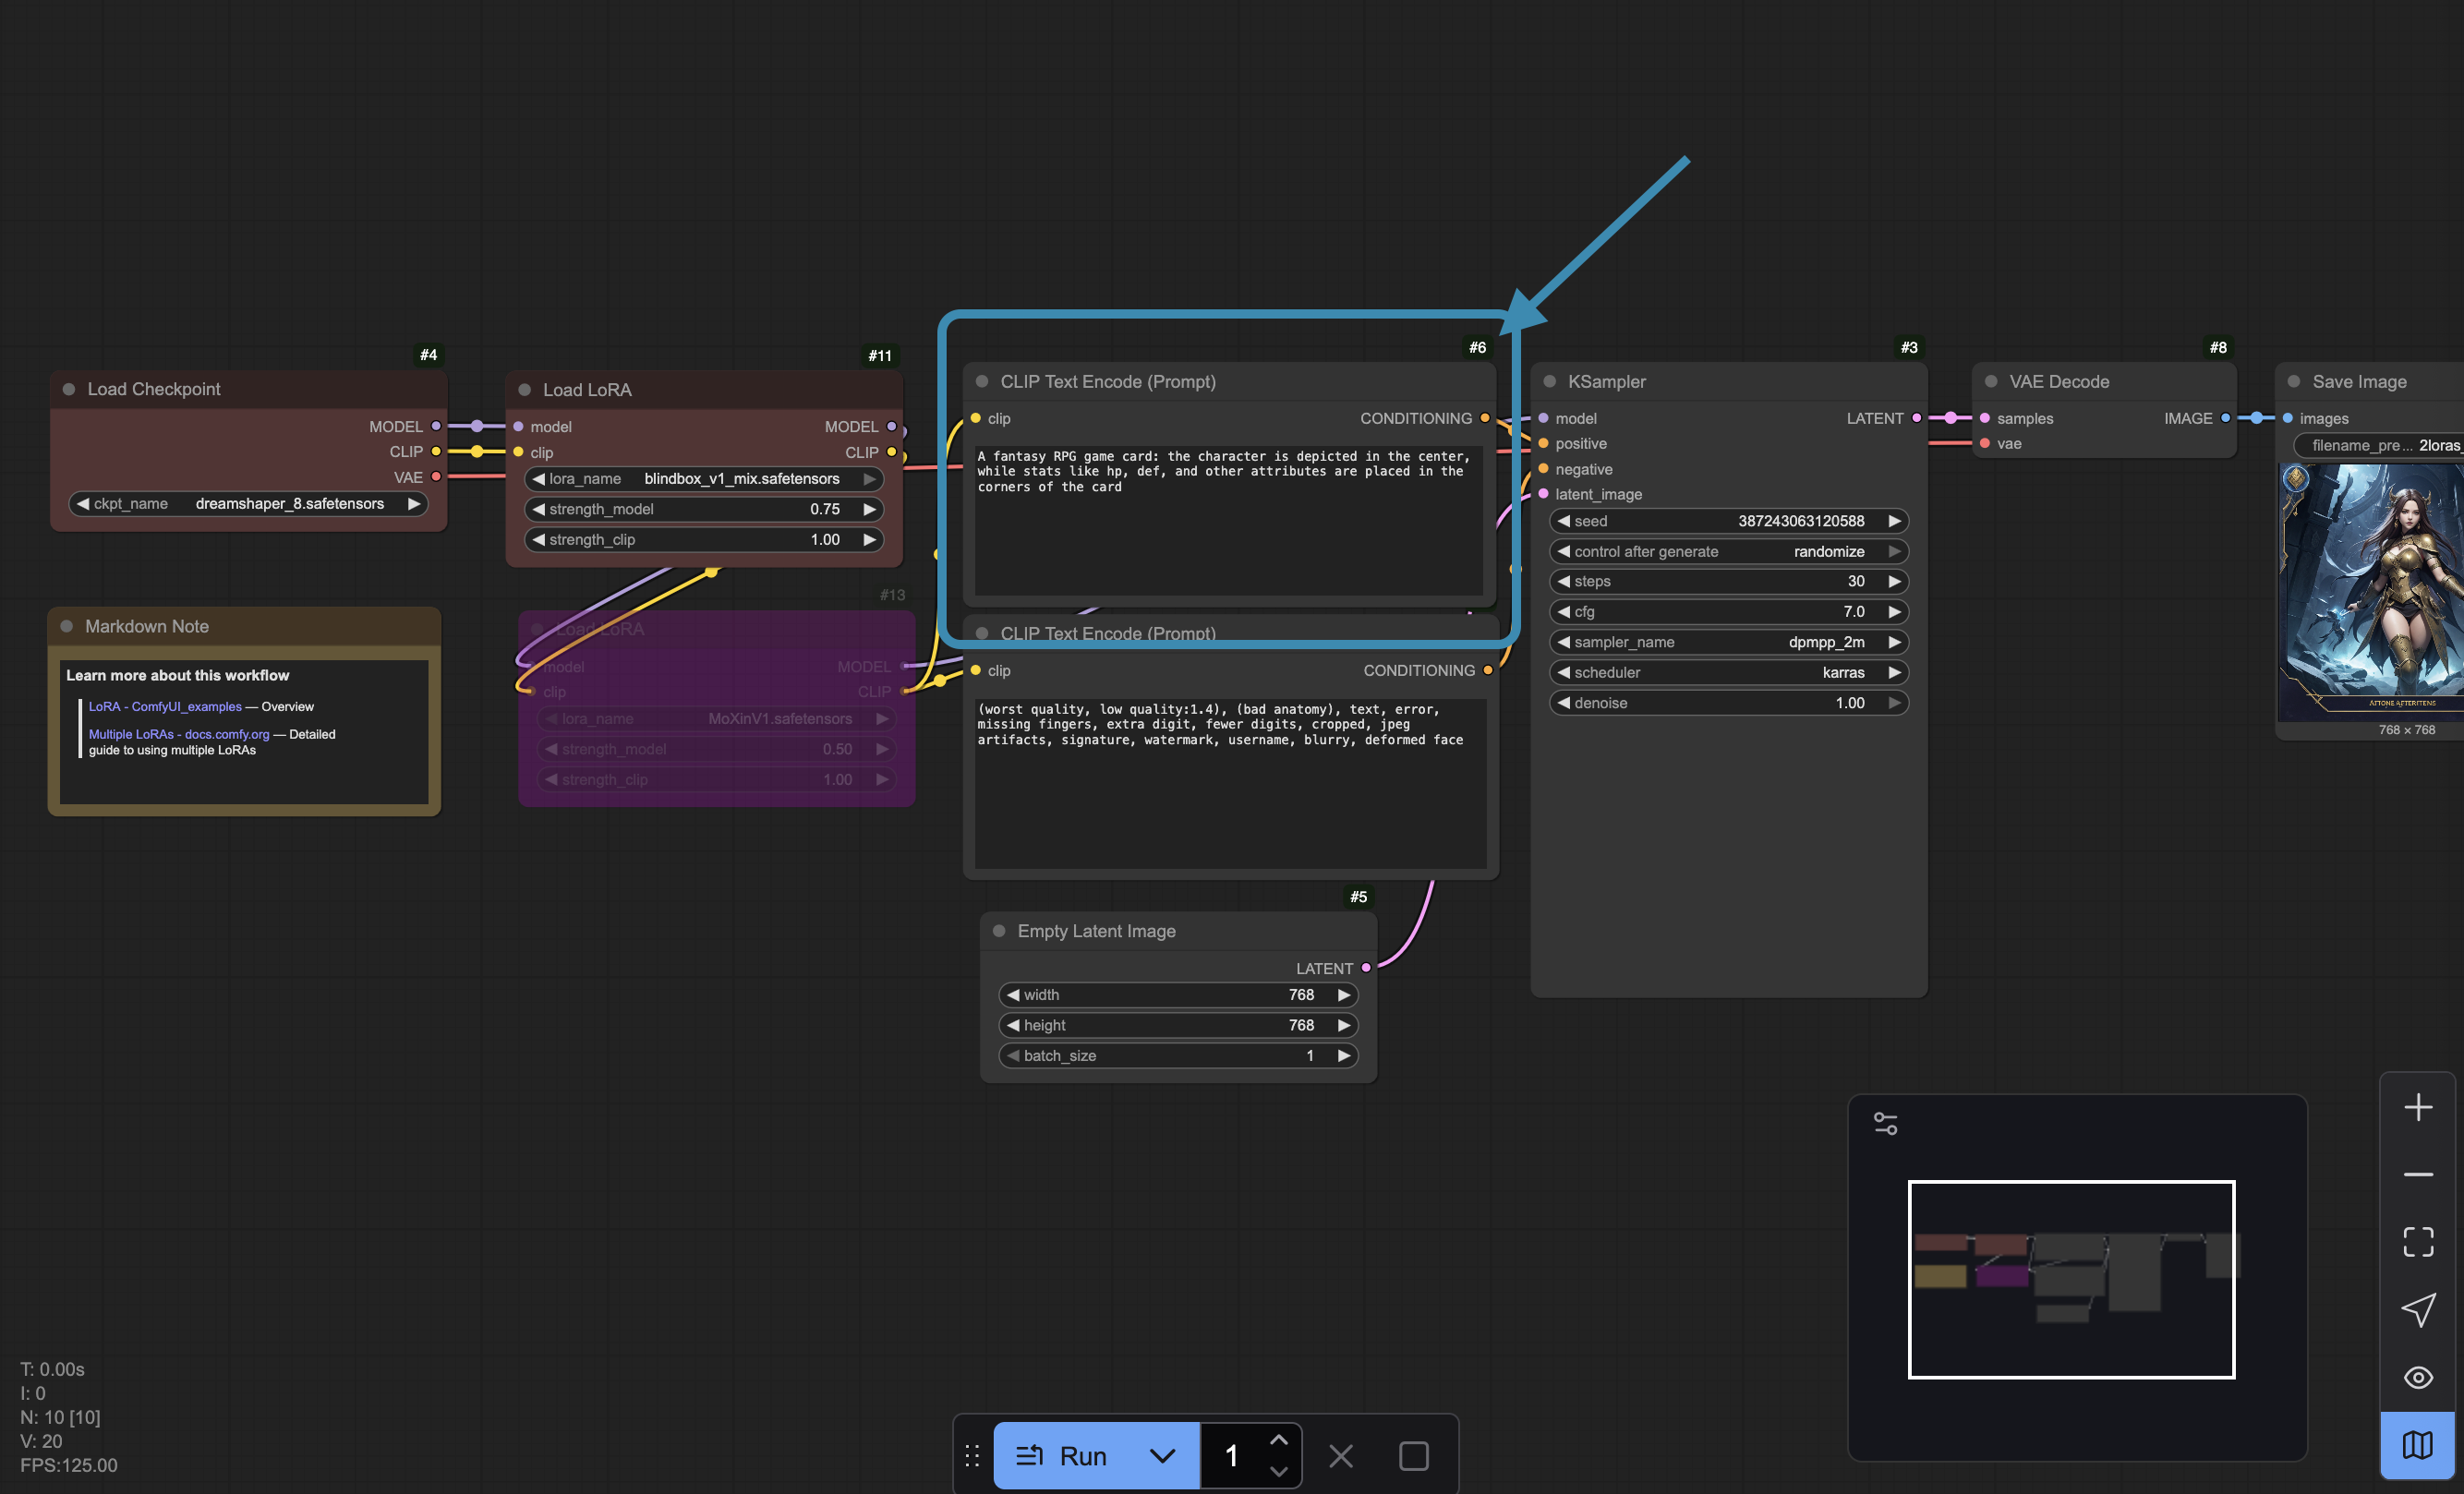Open the LoRA - ComfyUI_examples link
This screenshot has height=1494, width=2464.
[165, 706]
